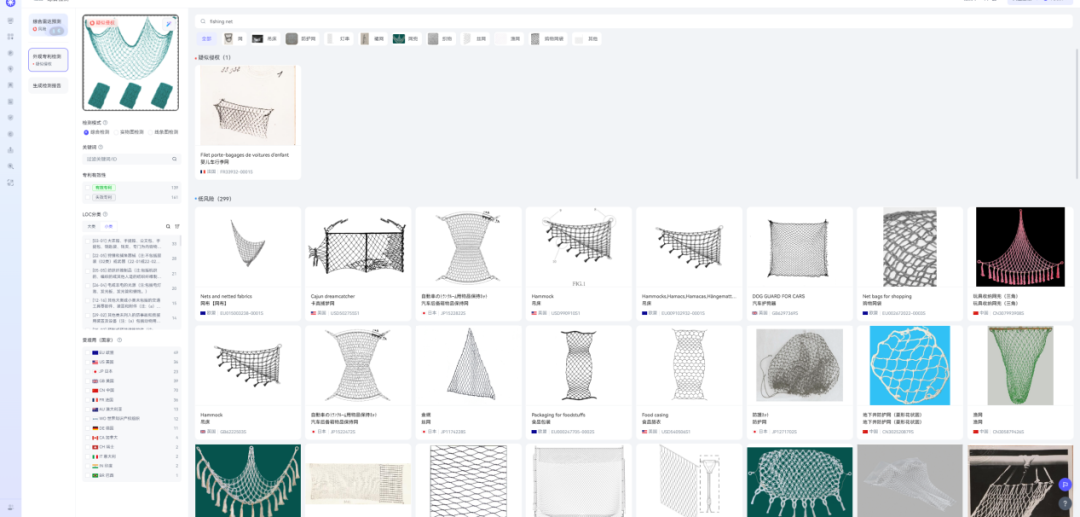Screen dimensions: 1080x517
Task: Select the 综合检测 radio option
Action: [x=86, y=131]
